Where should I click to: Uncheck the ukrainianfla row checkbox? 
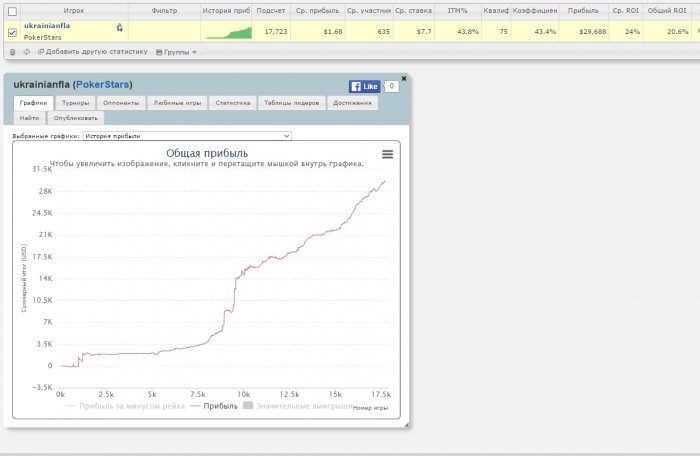[12, 33]
